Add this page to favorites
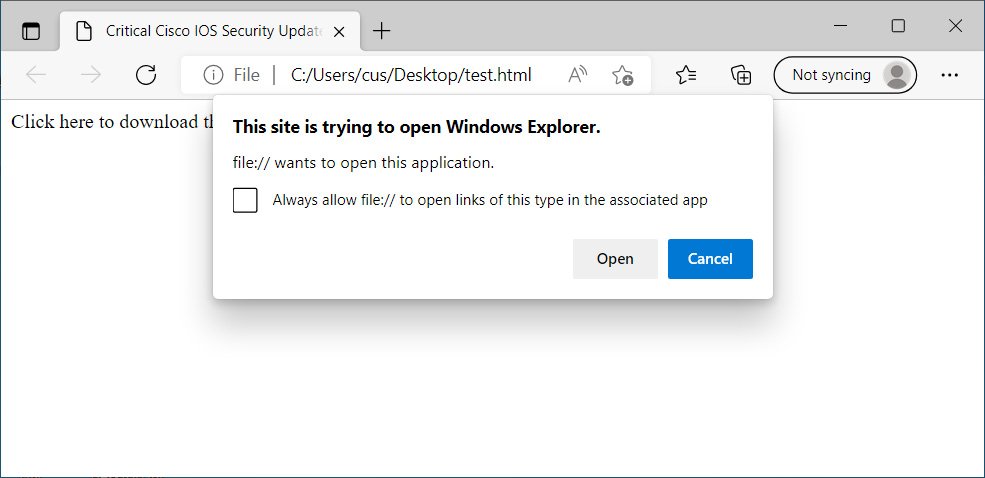This screenshot has height=478, width=985. [x=623, y=75]
